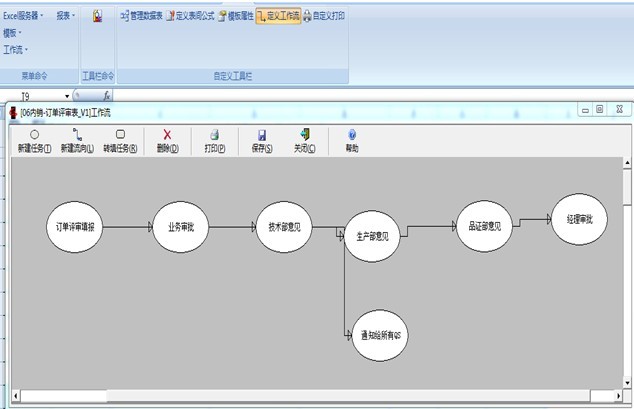This screenshot has height=409, width=634.
Task: Click the highlighted 定义工作流 button
Action: [x=279, y=17]
